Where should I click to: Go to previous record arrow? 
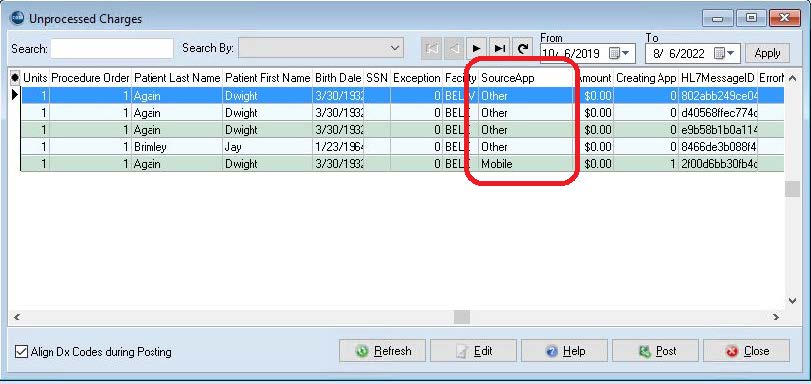[x=454, y=49]
